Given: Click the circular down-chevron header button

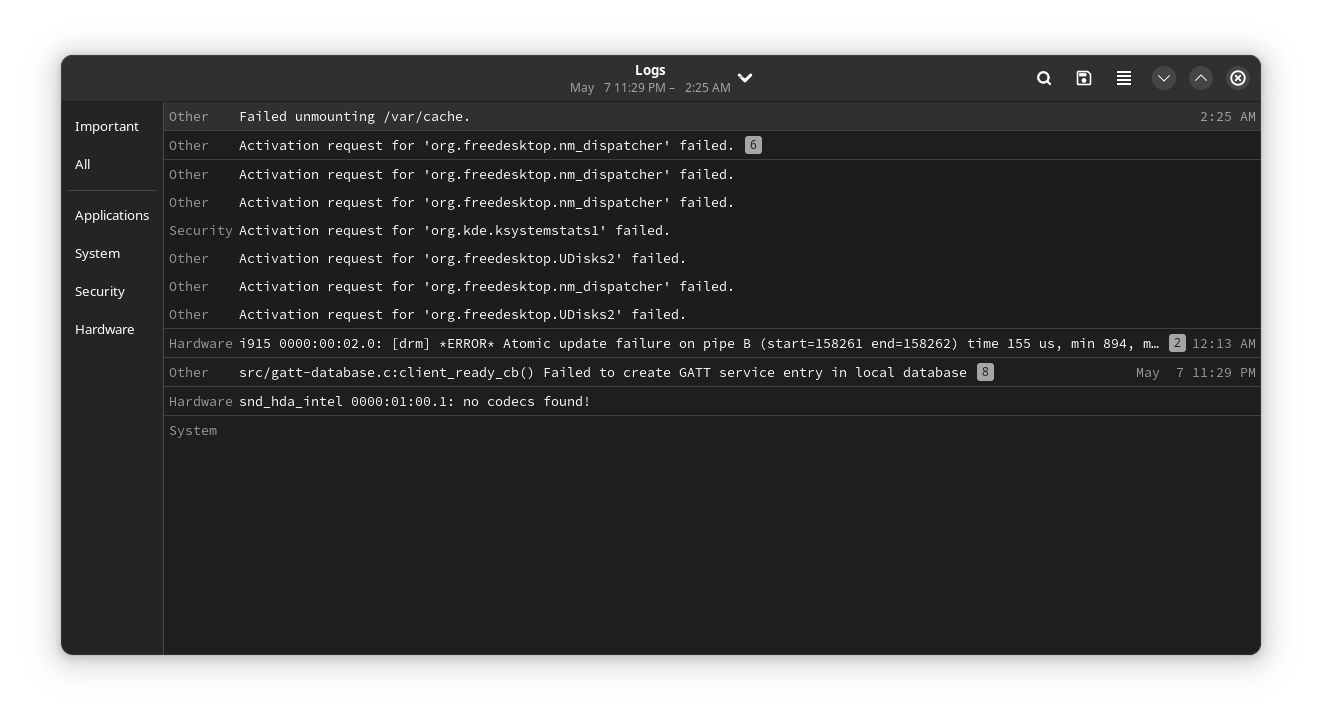Looking at the screenshot, I should pos(1164,78).
